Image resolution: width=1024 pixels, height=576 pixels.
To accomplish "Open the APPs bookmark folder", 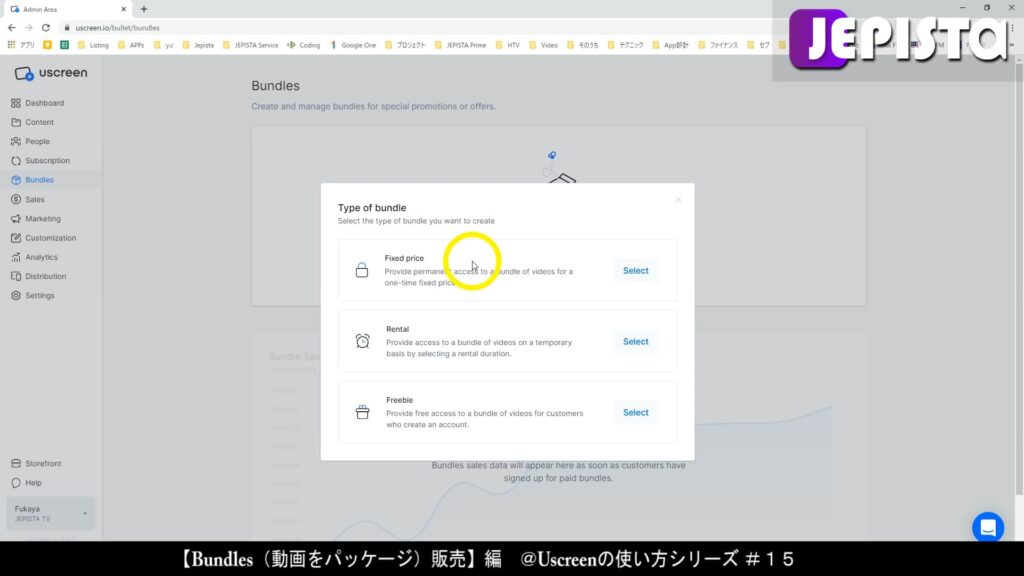I will tap(131, 45).
